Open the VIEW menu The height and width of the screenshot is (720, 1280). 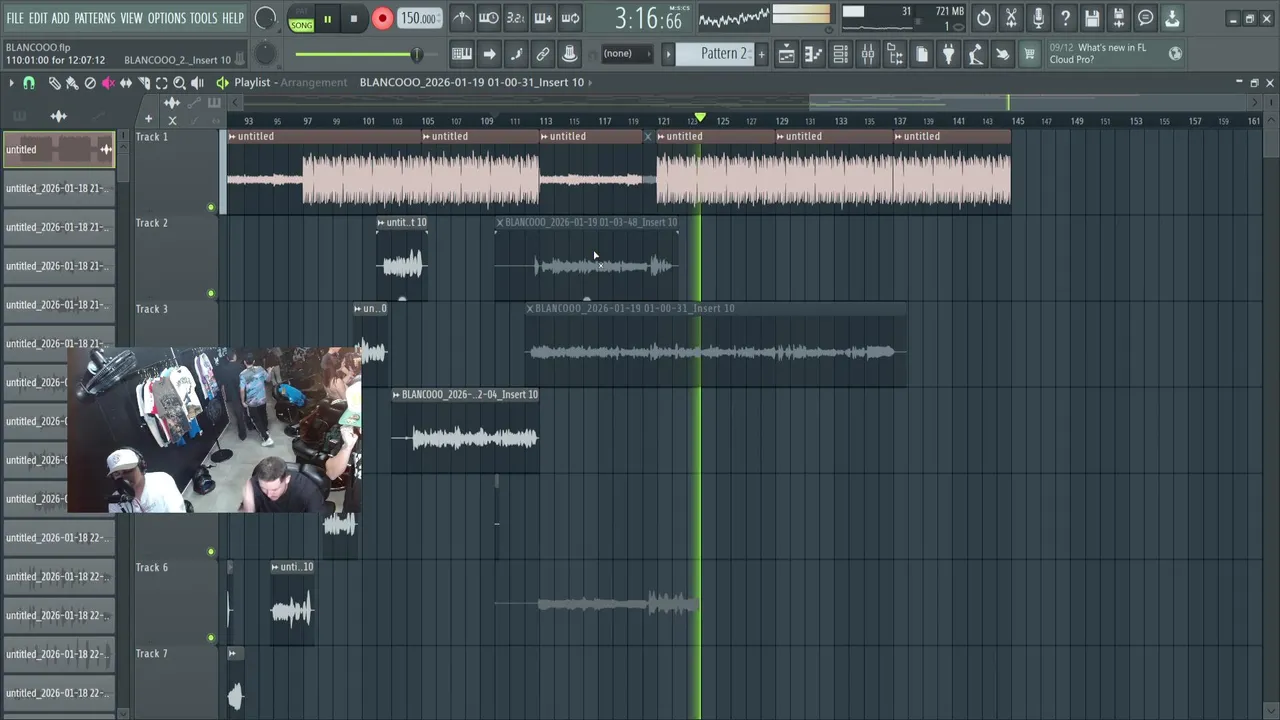(x=132, y=19)
